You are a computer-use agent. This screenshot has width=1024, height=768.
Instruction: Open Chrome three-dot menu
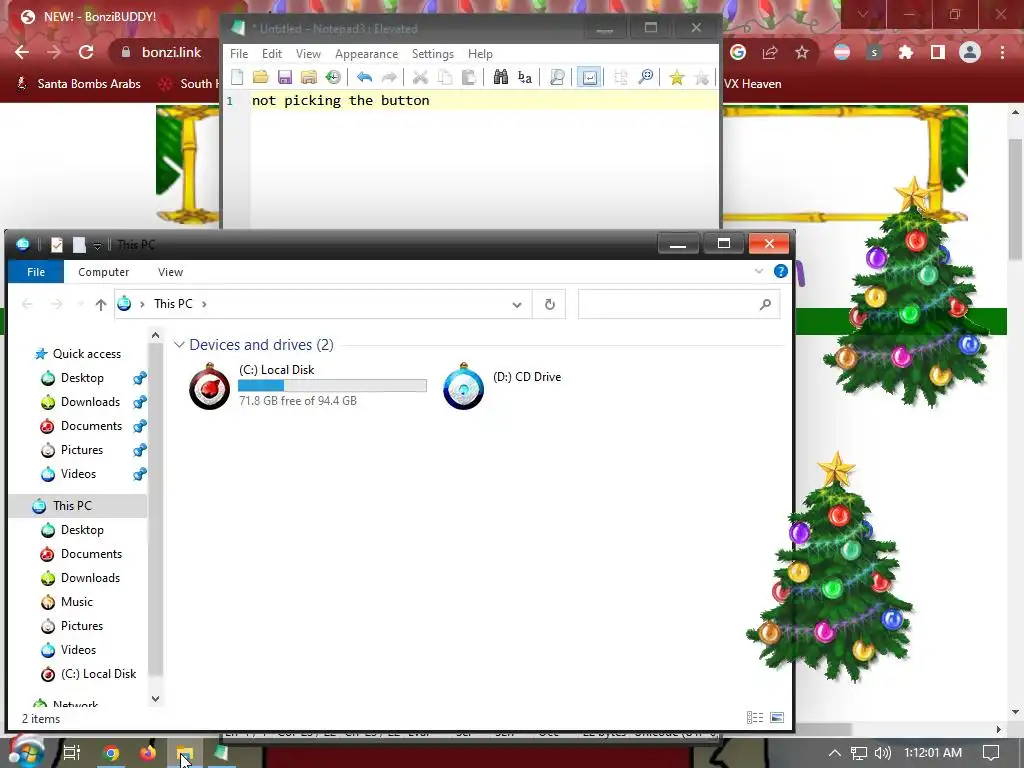[x=1002, y=52]
